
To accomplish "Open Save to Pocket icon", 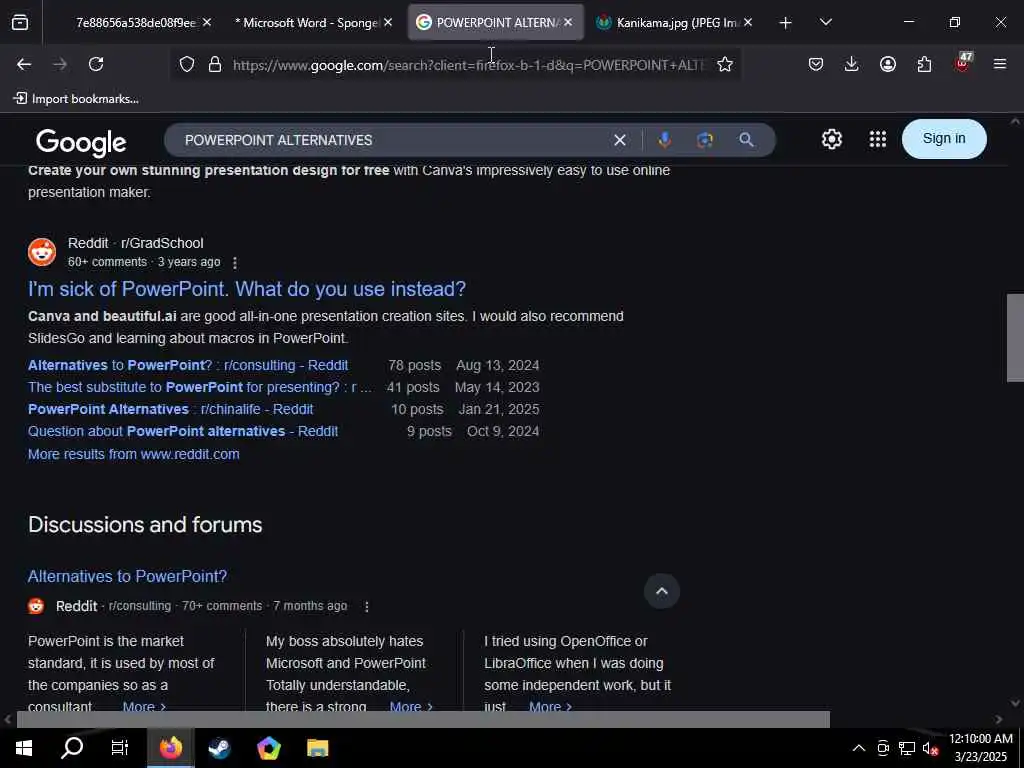I will coord(816,64).
